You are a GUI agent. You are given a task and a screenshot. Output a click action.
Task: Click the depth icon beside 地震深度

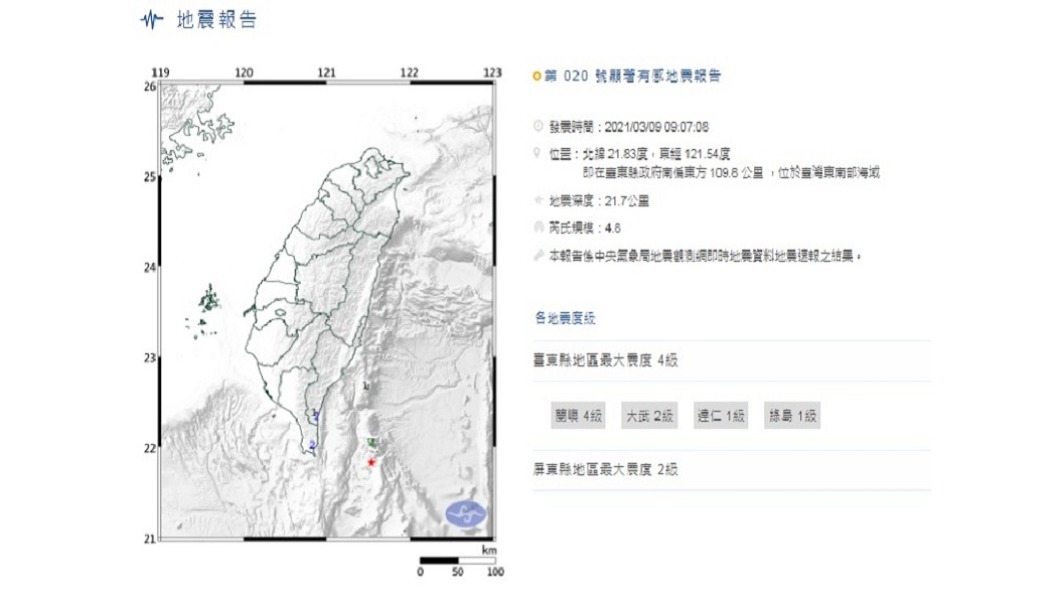(x=537, y=197)
